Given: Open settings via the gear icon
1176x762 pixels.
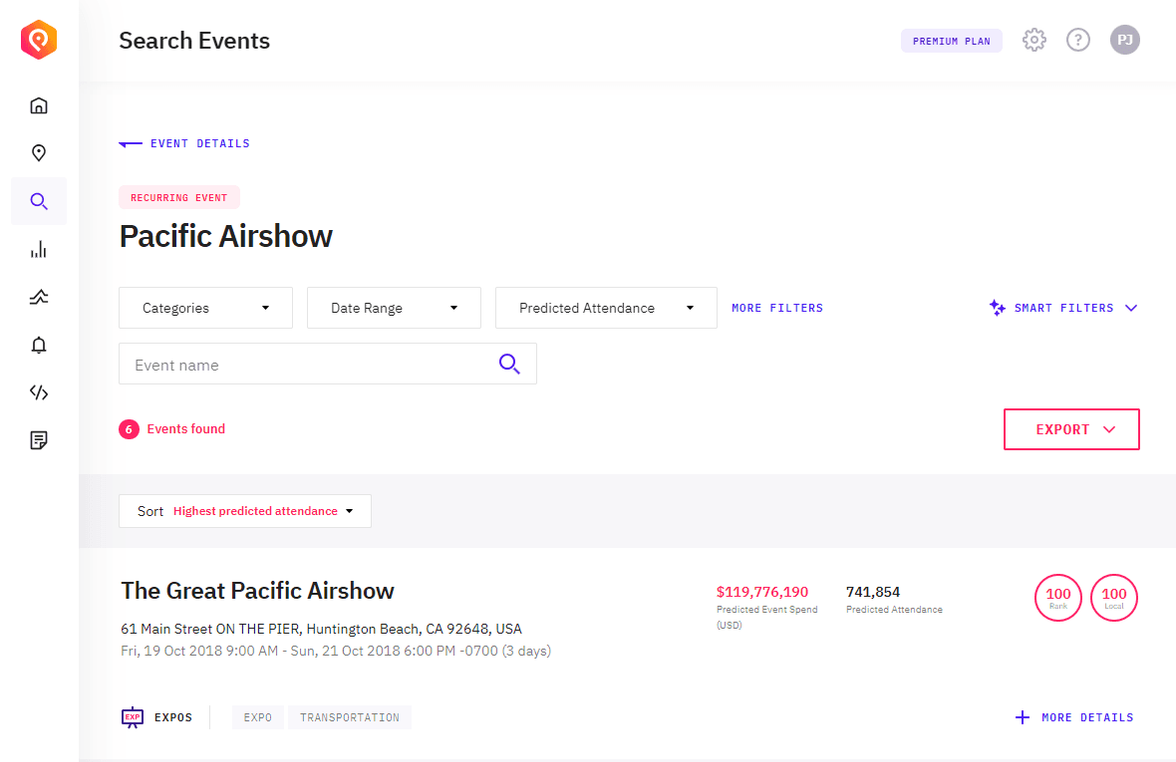Looking at the screenshot, I should point(1034,40).
